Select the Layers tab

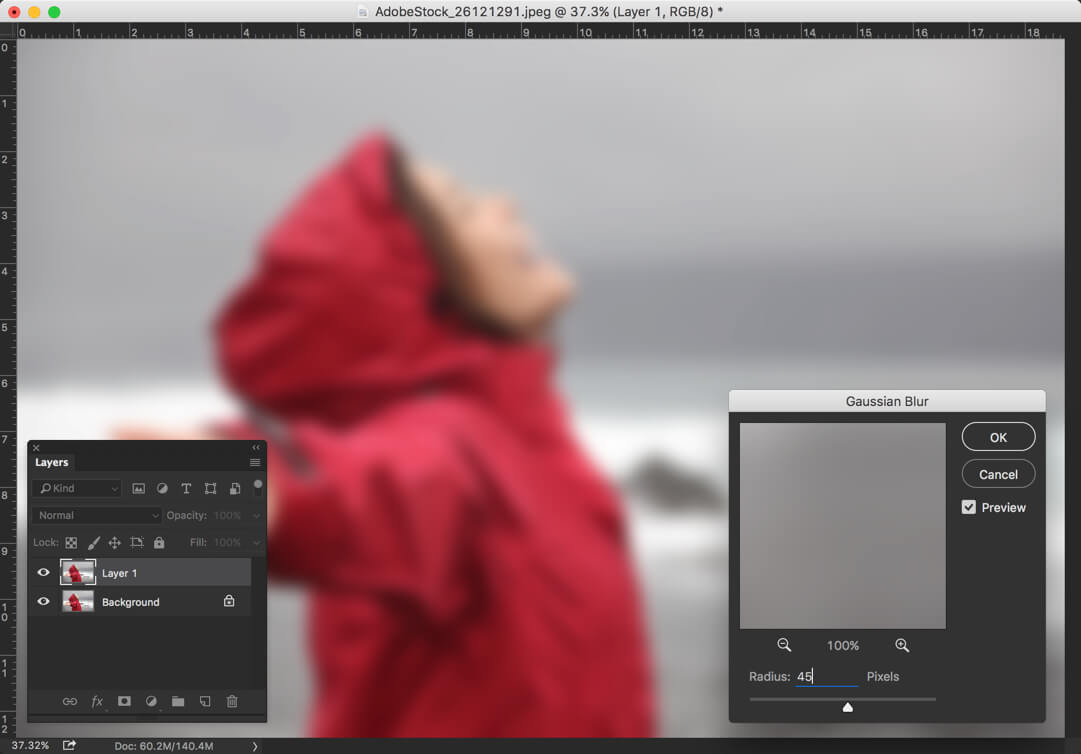pyautogui.click(x=52, y=462)
